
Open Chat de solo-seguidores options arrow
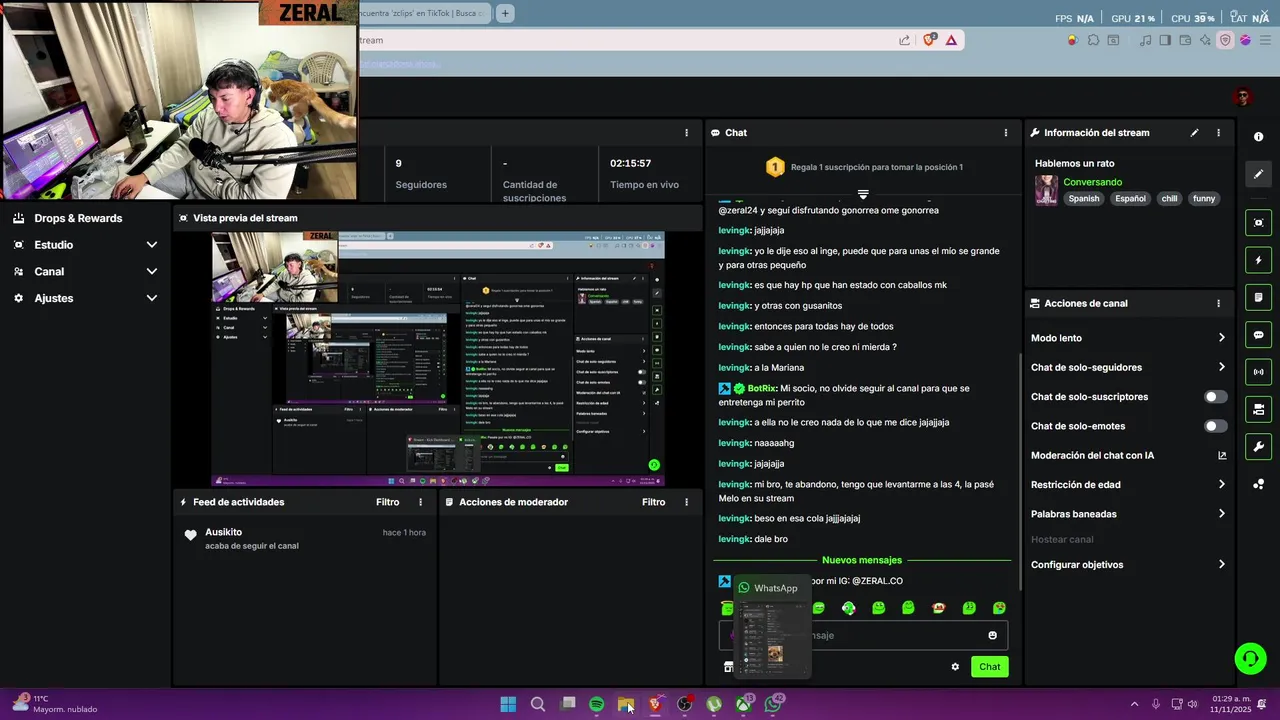[1221, 367]
